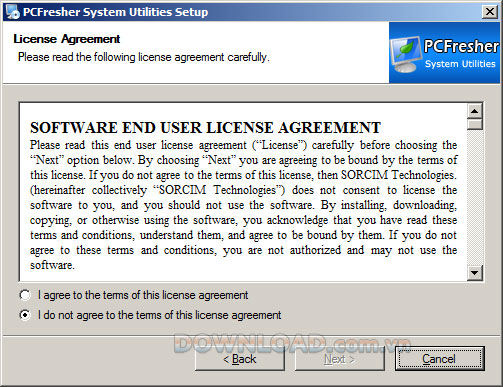Click the license scrollbar thumb

(x=475, y=124)
